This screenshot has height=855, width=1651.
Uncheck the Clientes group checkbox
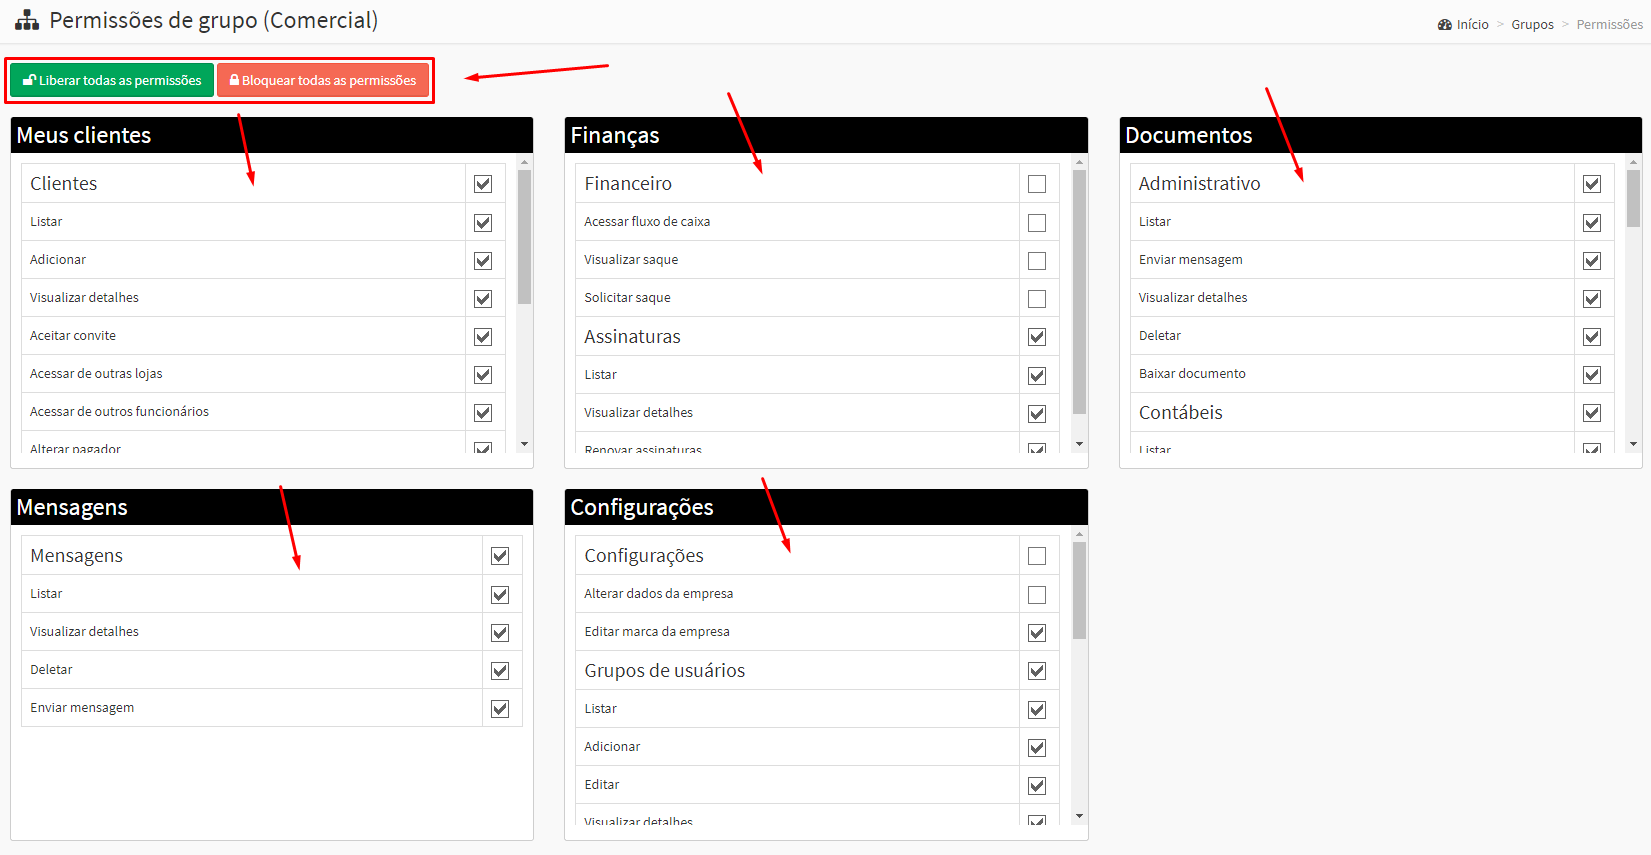pos(483,184)
